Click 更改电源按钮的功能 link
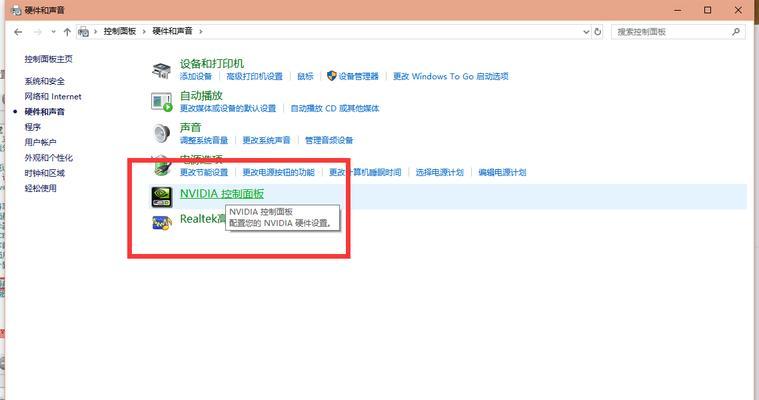Image resolution: width=759 pixels, height=400 pixels. point(278,172)
